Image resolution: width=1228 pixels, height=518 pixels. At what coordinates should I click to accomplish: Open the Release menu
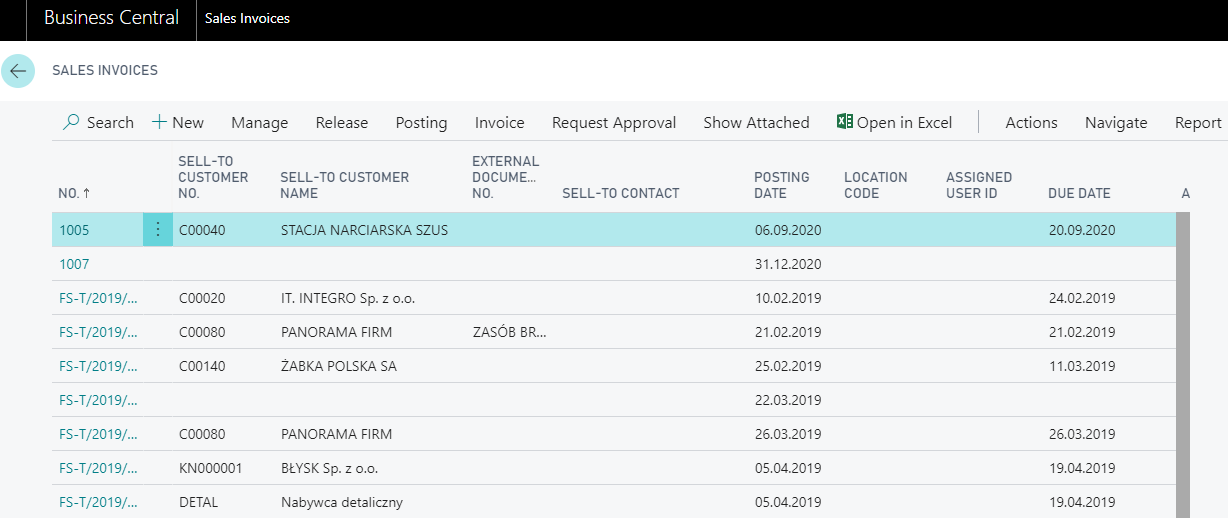(x=342, y=123)
